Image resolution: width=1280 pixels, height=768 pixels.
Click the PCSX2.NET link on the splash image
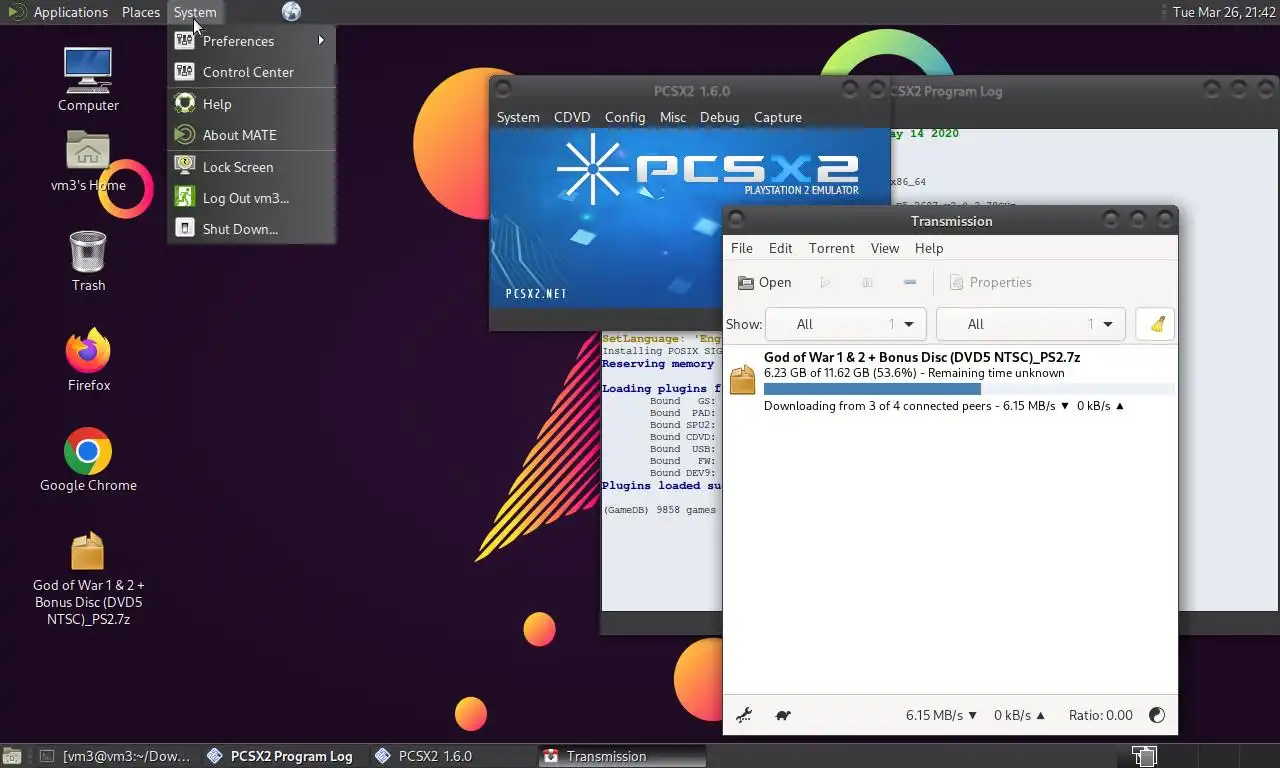536,294
